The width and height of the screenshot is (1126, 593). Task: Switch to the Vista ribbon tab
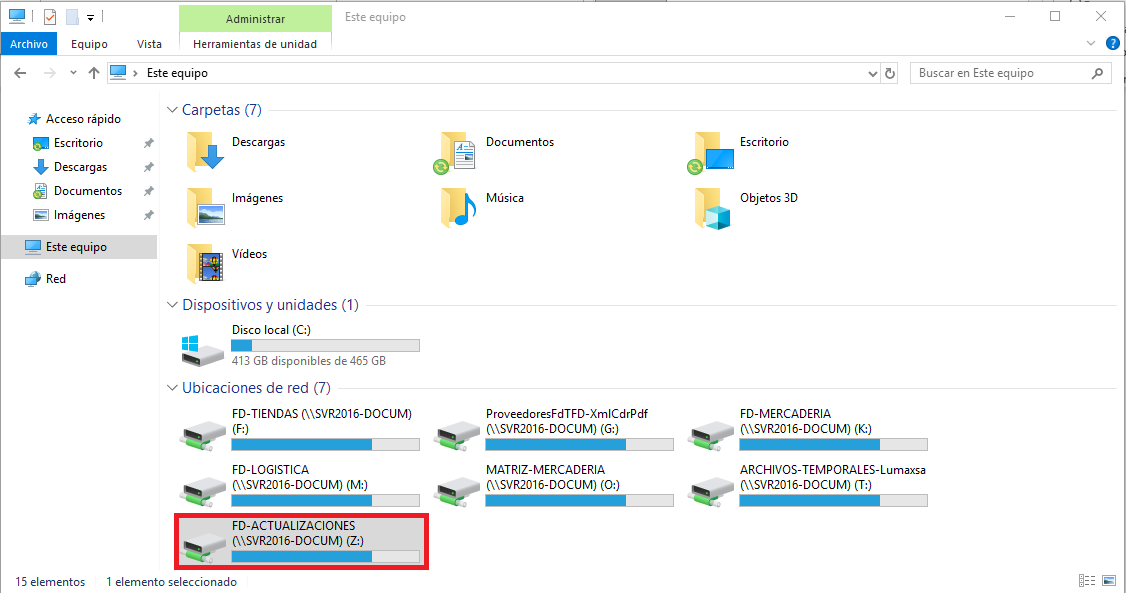pyautogui.click(x=149, y=44)
